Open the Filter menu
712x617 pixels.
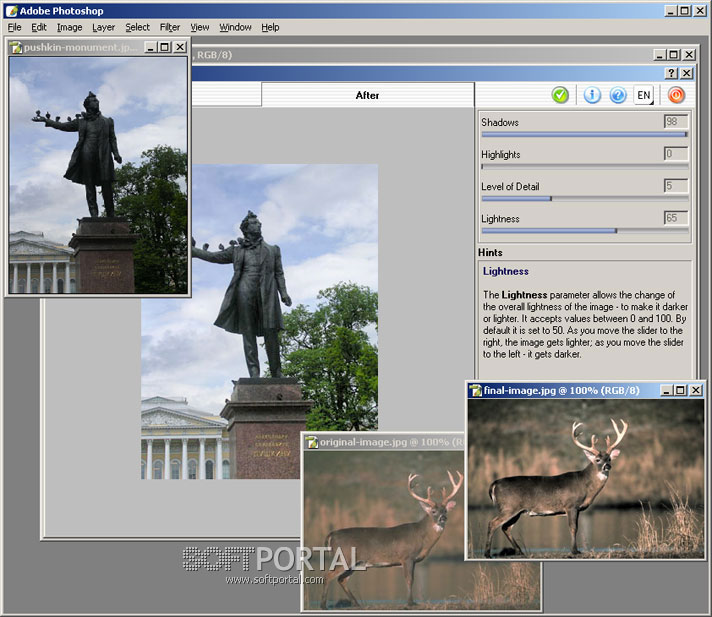point(170,27)
